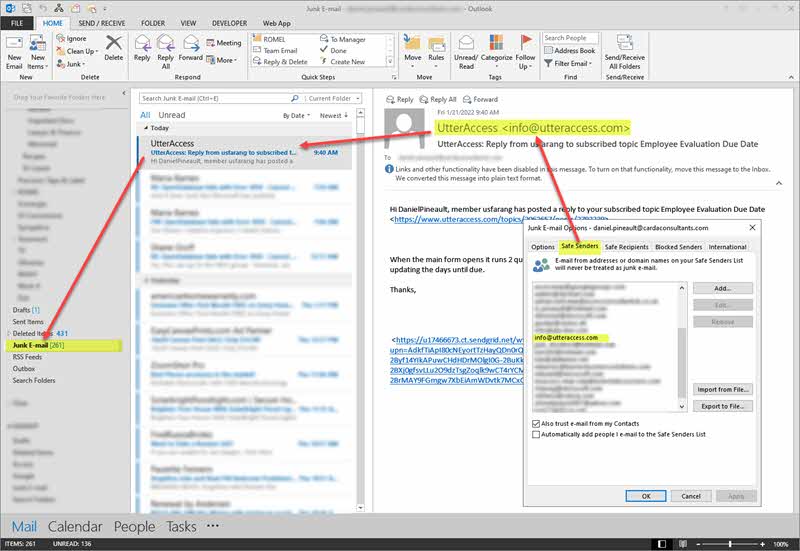
Task: Toggle Also trust e-mail from my Contacts
Action: 536,423
